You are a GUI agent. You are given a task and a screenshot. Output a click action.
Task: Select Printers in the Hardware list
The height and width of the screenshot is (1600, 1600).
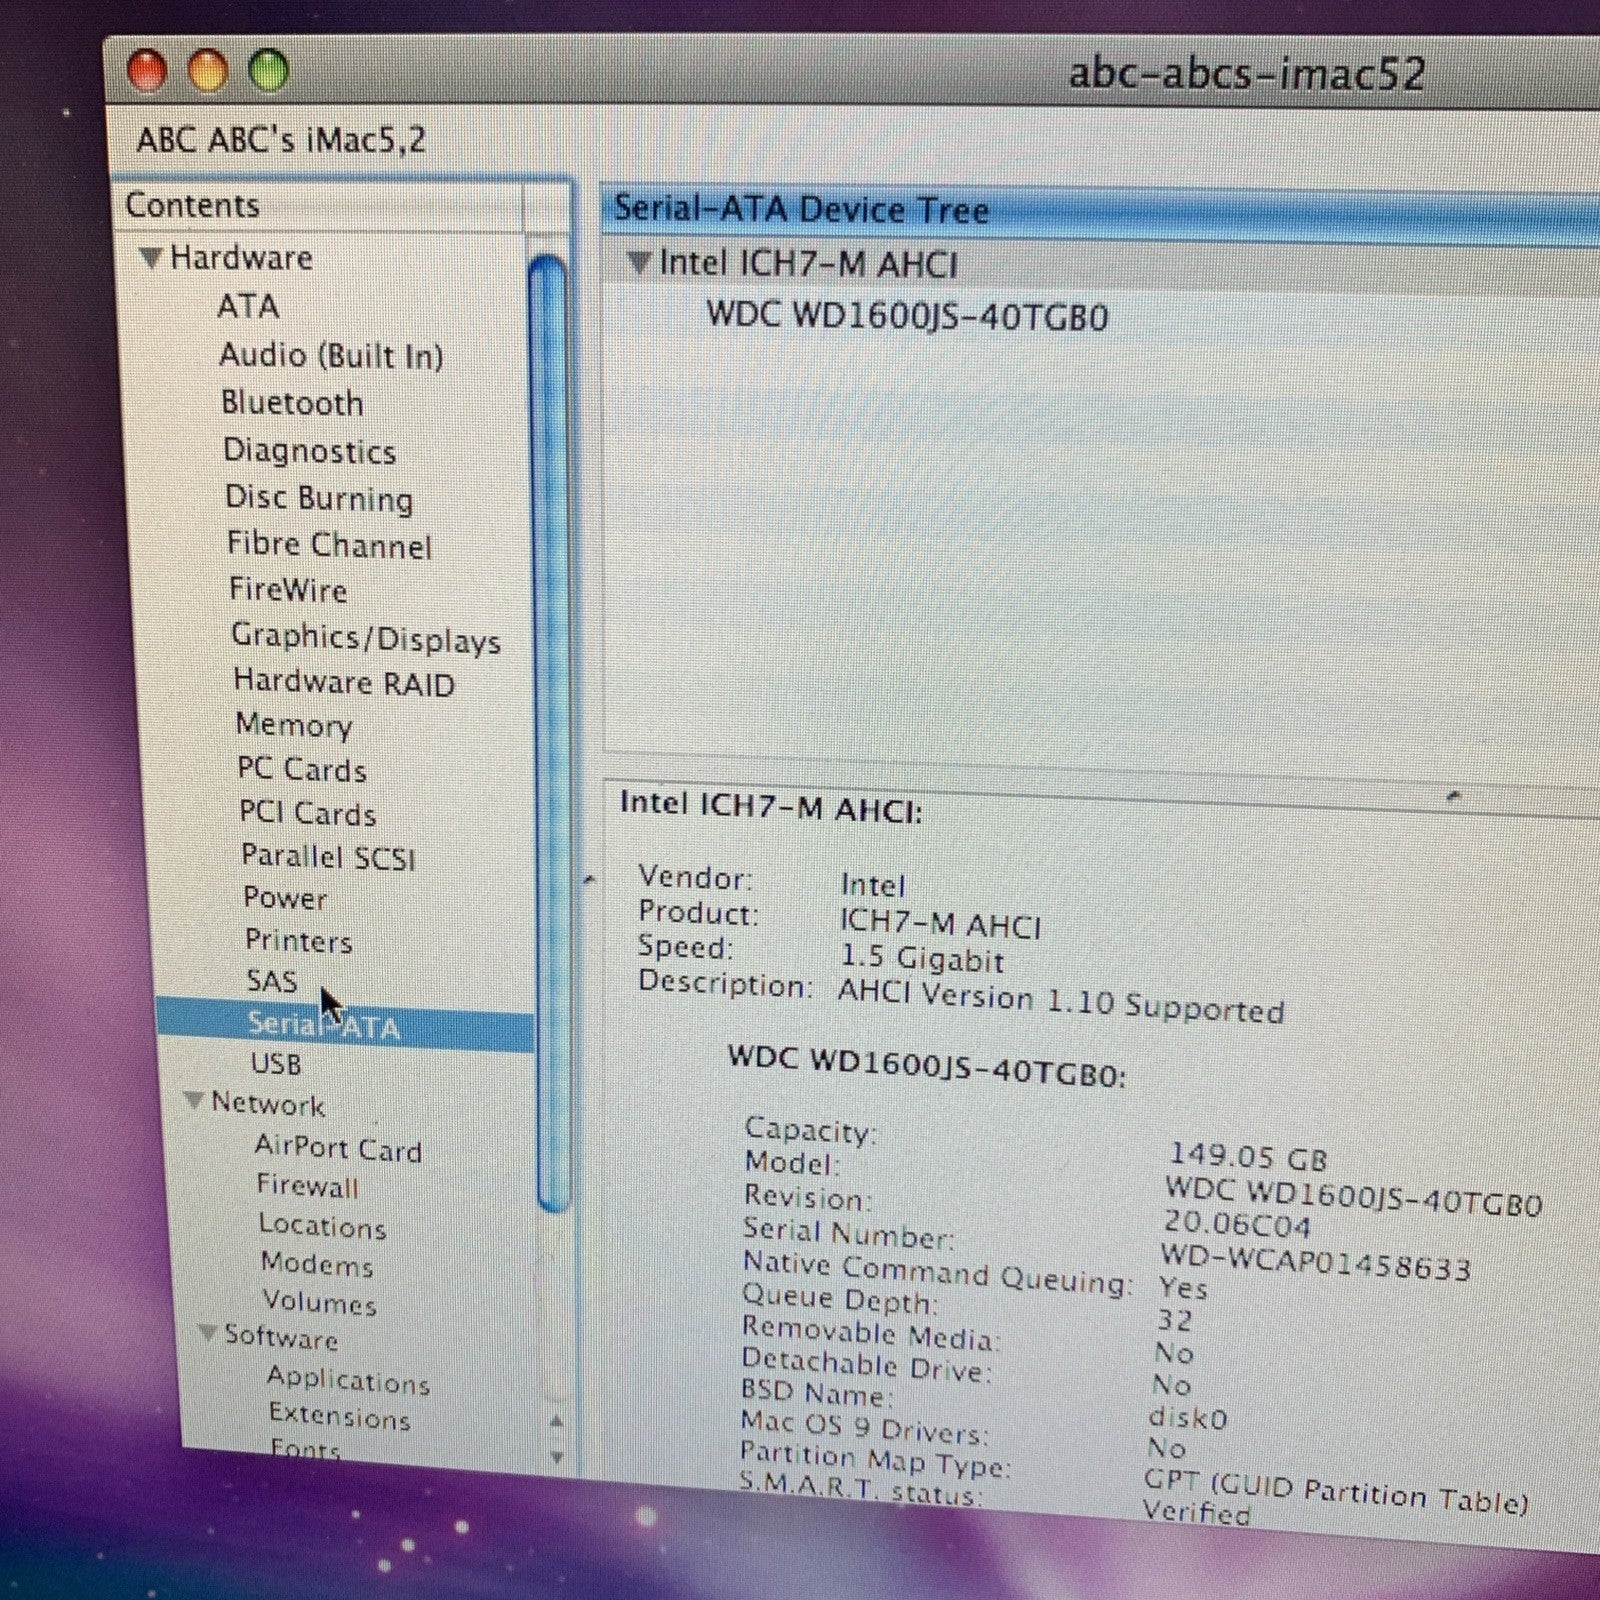(x=298, y=941)
